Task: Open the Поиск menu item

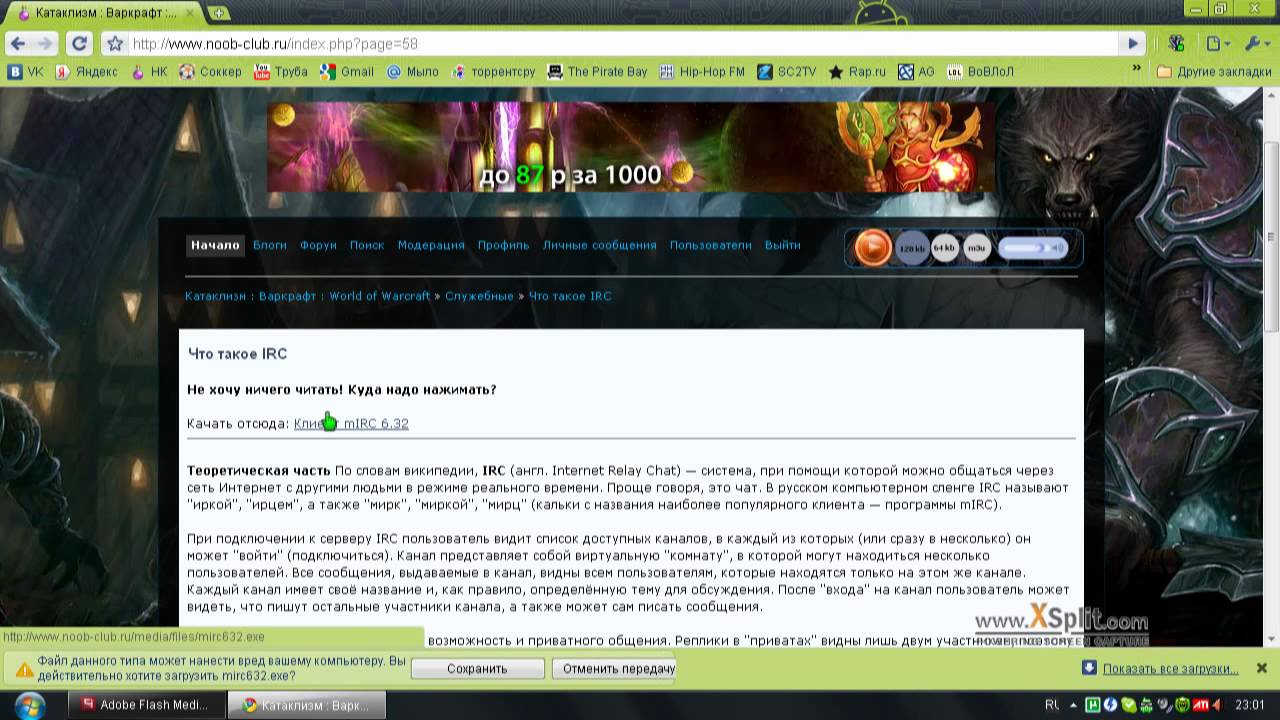Action: tap(367, 245)
